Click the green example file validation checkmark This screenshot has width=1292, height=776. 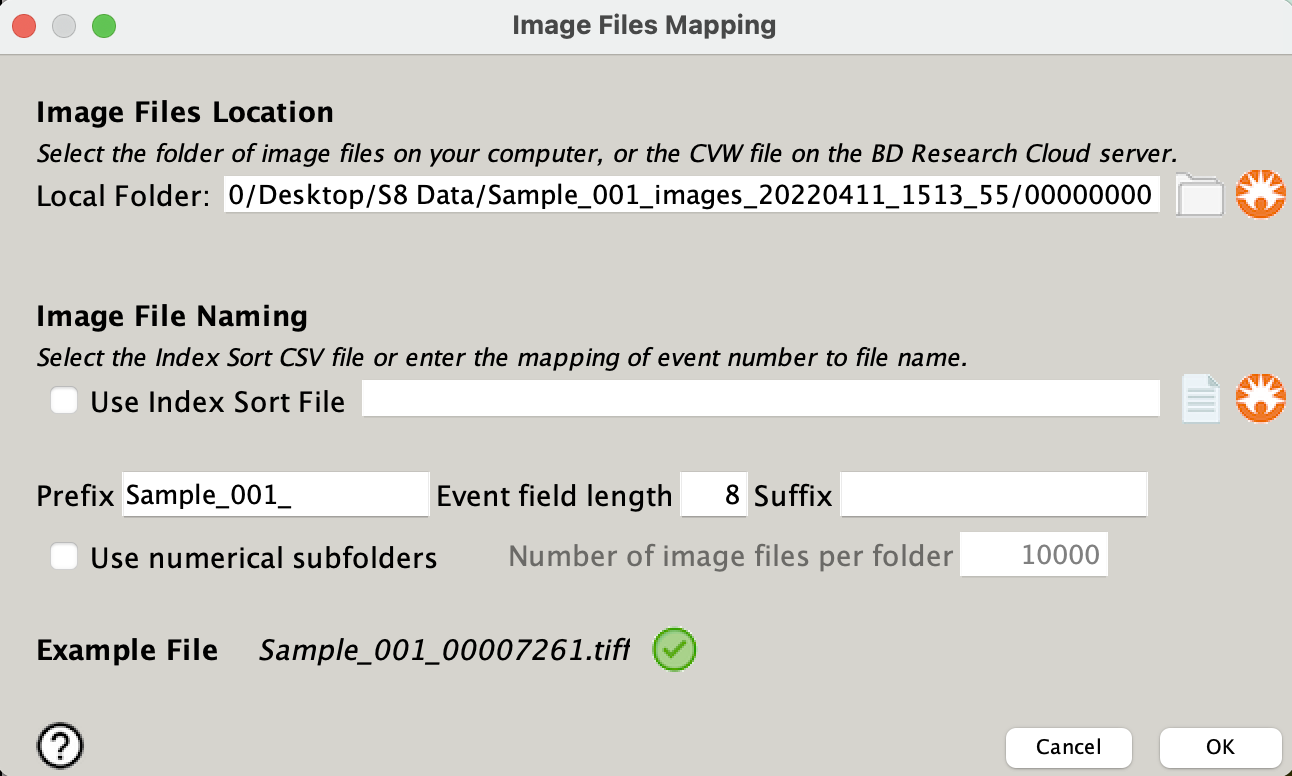673,649
